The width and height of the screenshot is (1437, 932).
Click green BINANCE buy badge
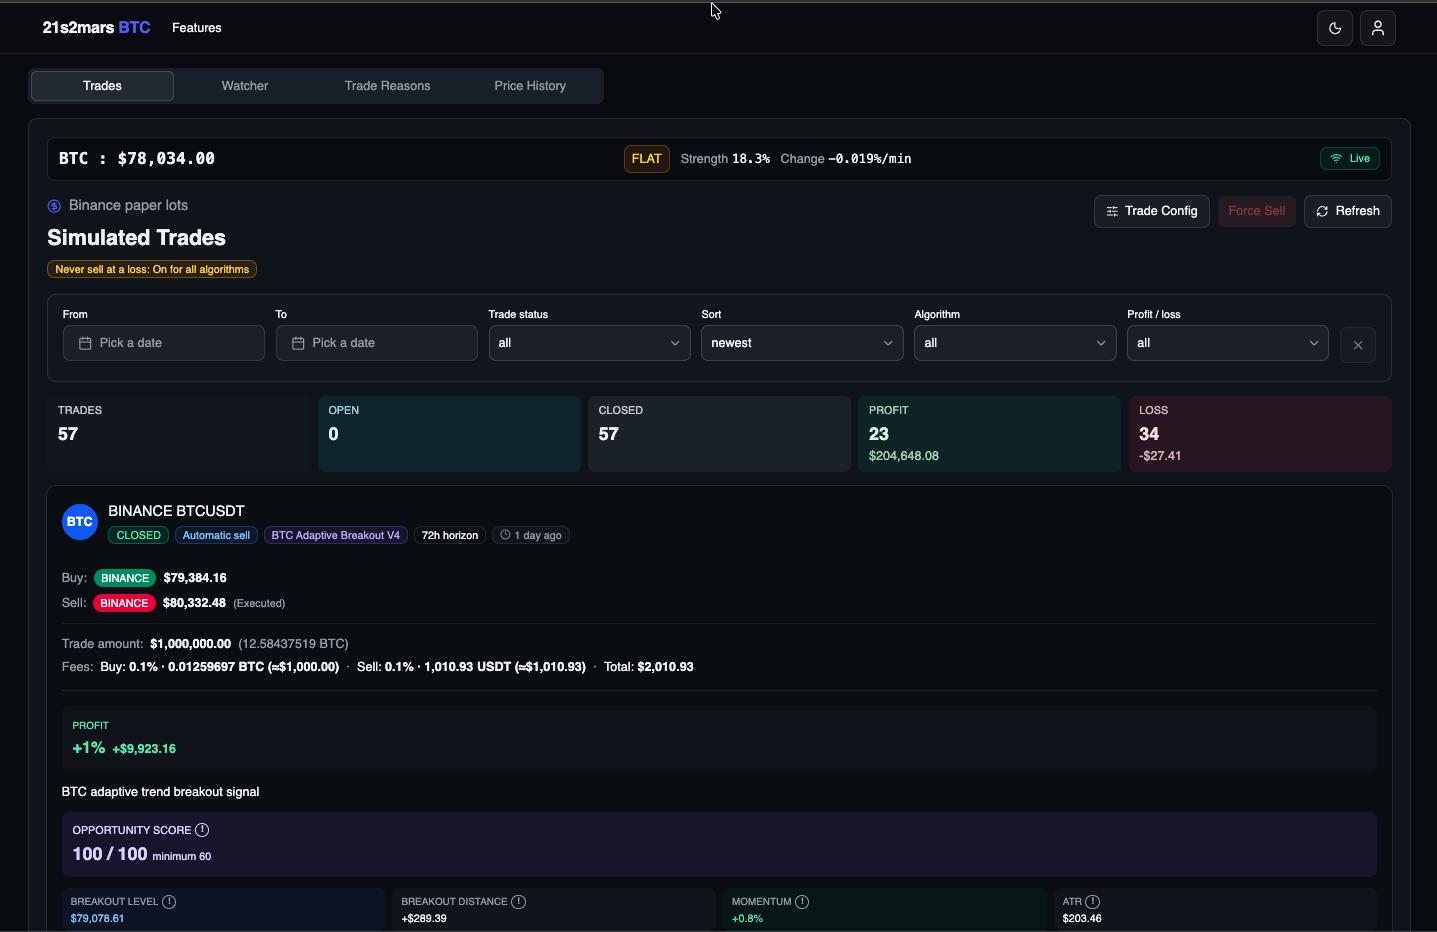pos(125,578)
